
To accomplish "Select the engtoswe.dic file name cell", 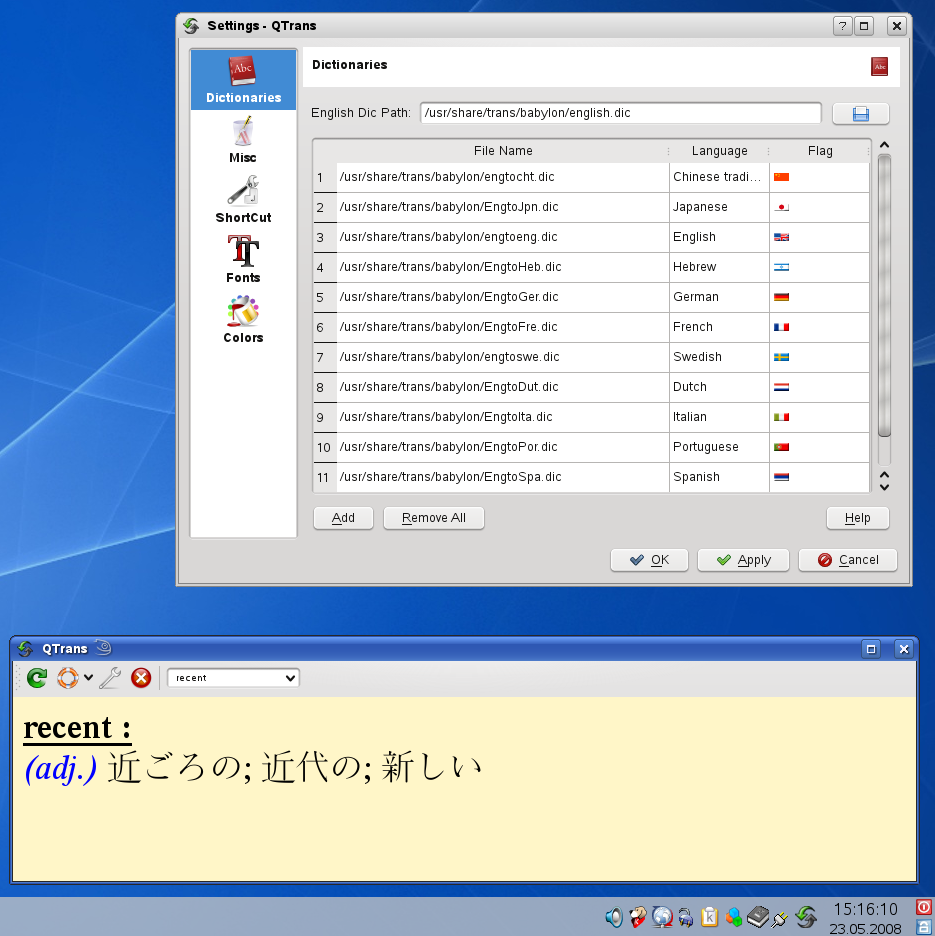I will [x=503, y=357].
